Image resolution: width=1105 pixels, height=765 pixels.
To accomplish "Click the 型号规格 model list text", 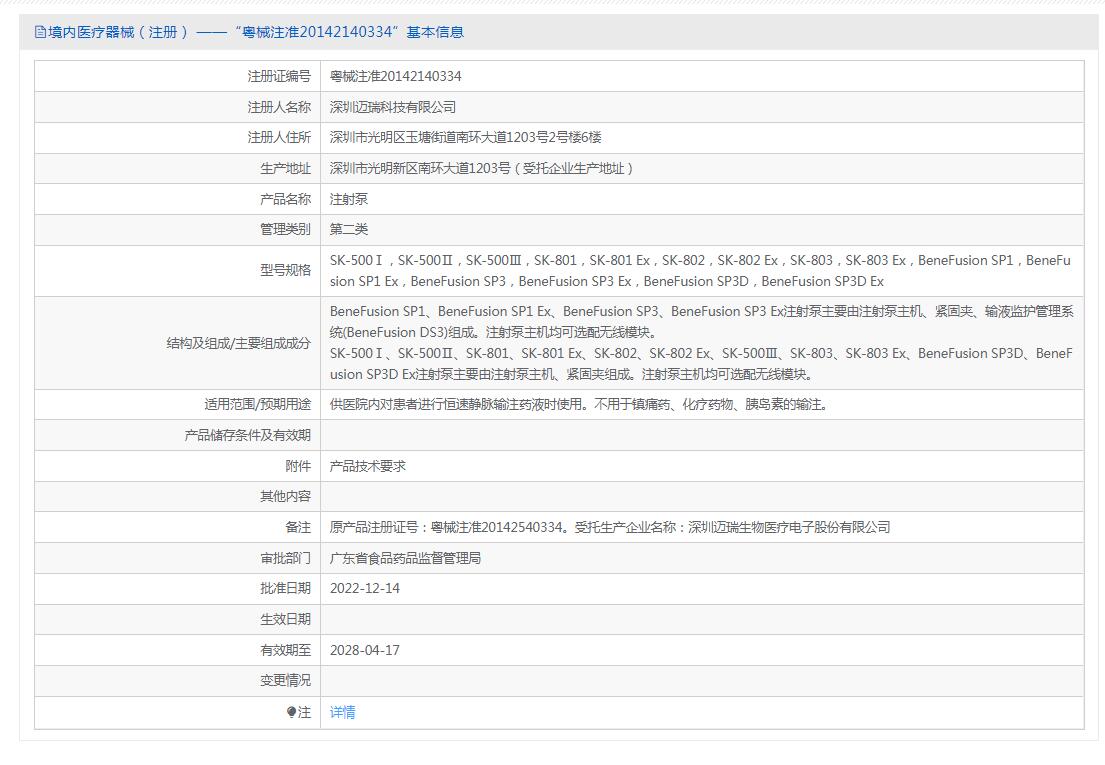I will click(x=700, y=271).
